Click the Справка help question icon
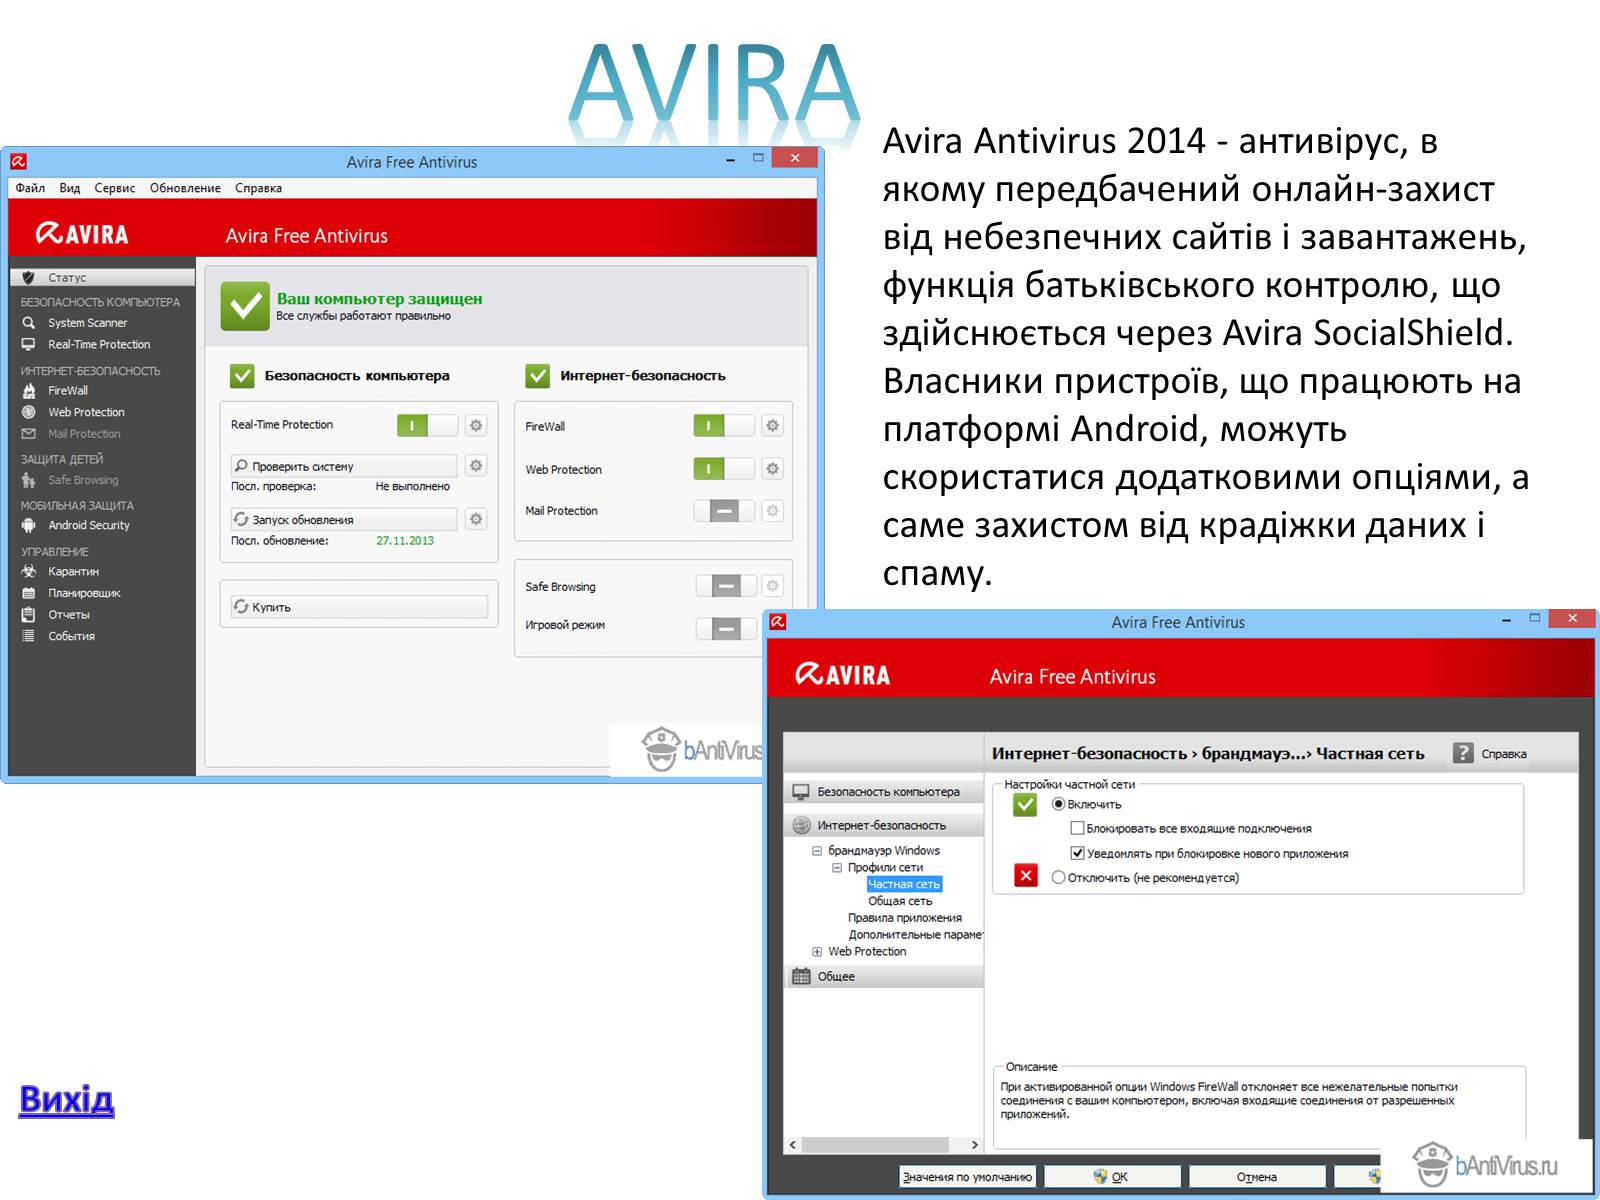Image resolution: width=1600 pixels, height=1200 pixels. pyautogui.click(x=1463, y=753)
